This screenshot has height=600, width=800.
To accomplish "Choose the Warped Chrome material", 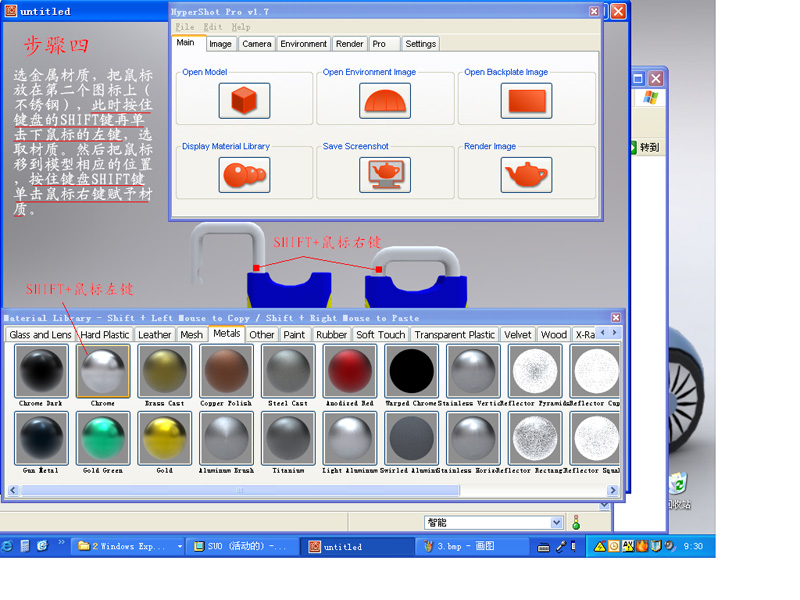I will (412, 371).
